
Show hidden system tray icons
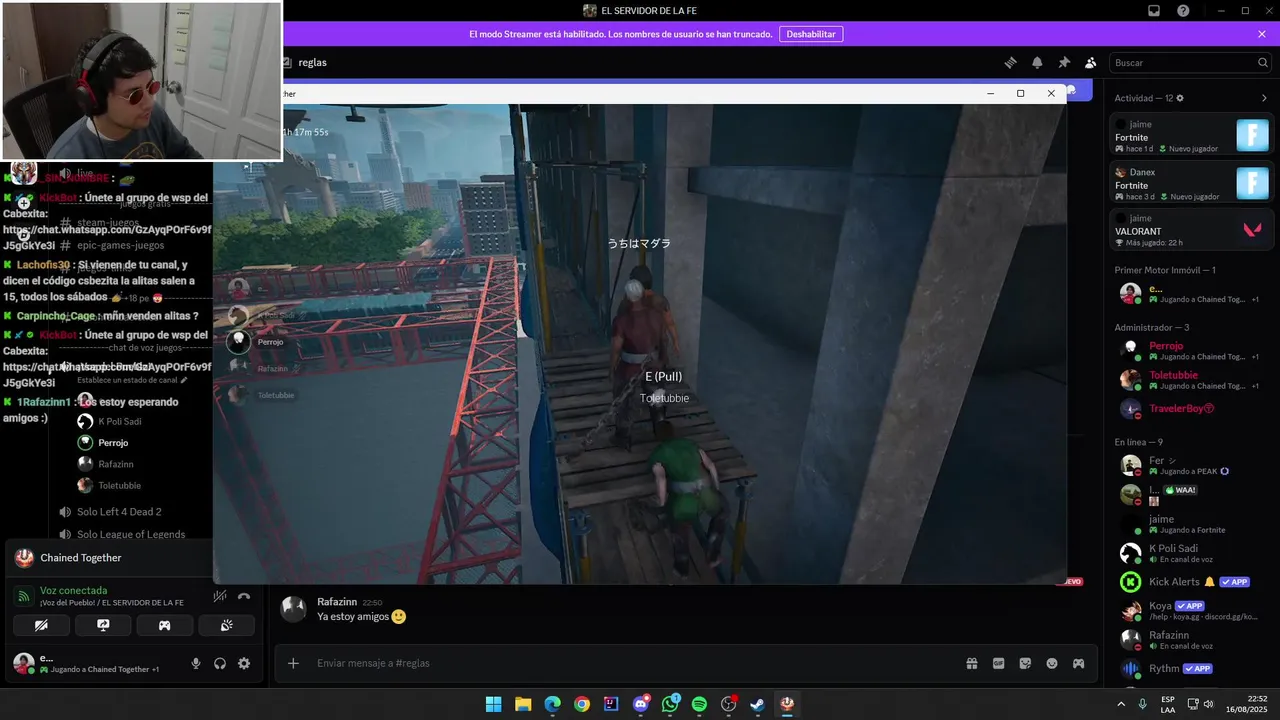pyautogui.click(x=1121, y=704)
